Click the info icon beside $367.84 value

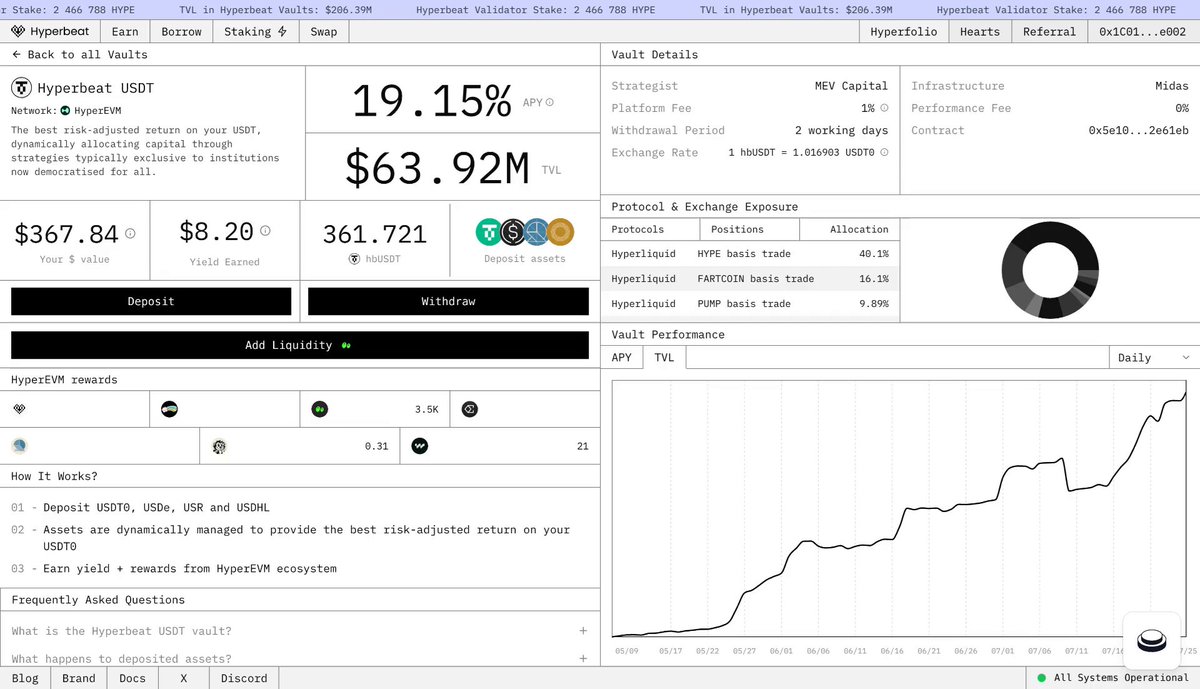tap(130, 233)
